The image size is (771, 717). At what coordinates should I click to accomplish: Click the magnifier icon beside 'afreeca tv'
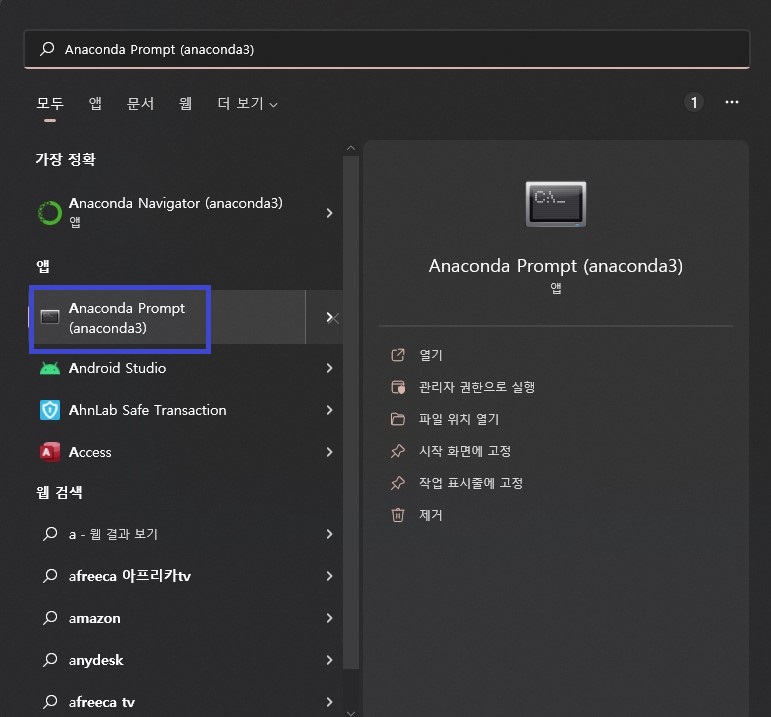(x=50, y=702)
